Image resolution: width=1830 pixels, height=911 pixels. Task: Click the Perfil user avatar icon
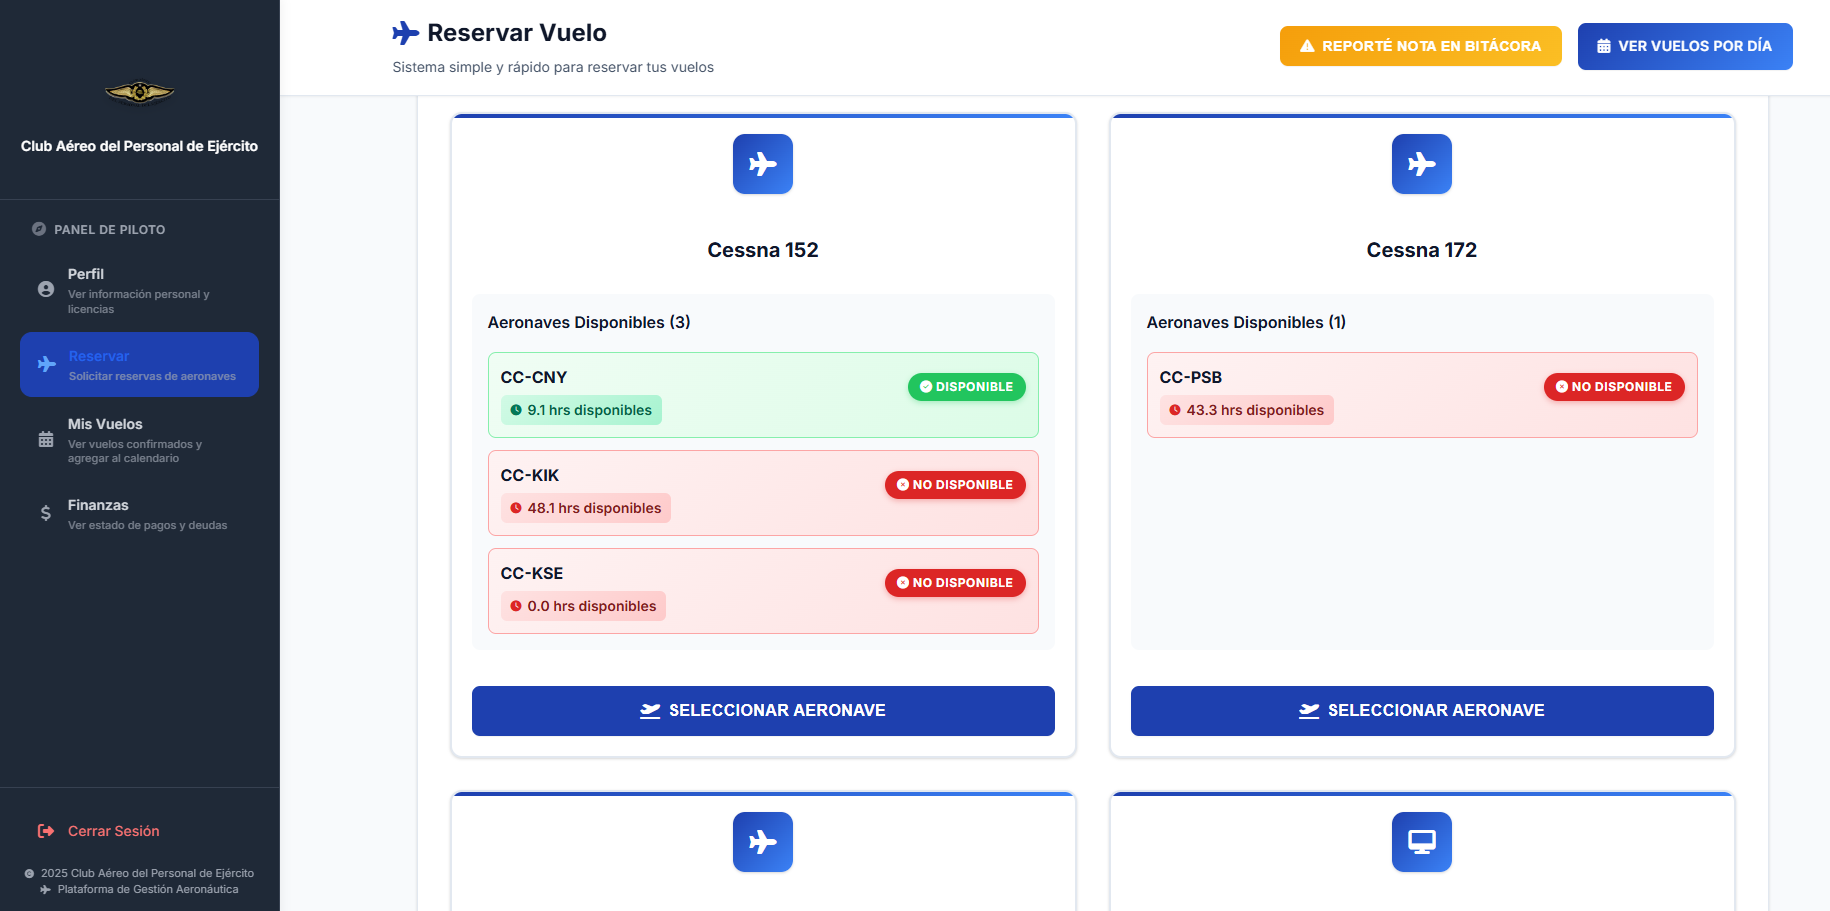coord(46,289)
